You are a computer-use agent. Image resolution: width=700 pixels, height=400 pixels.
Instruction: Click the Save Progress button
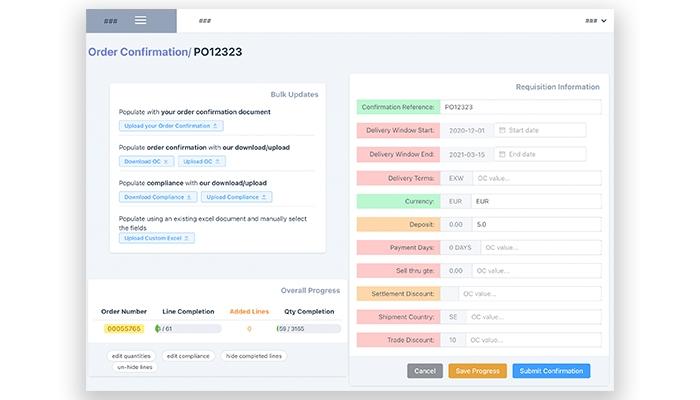point(478,371)
